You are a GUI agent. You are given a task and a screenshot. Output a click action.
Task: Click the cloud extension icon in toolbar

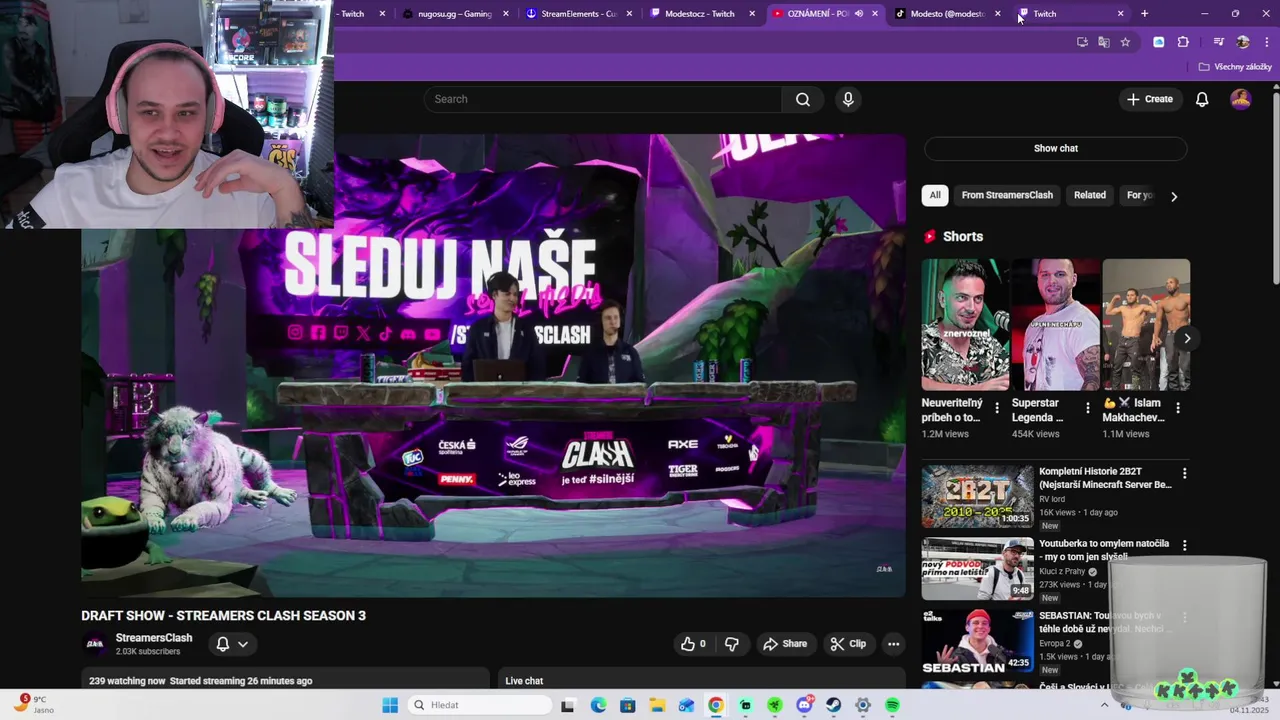point(1159,42)
